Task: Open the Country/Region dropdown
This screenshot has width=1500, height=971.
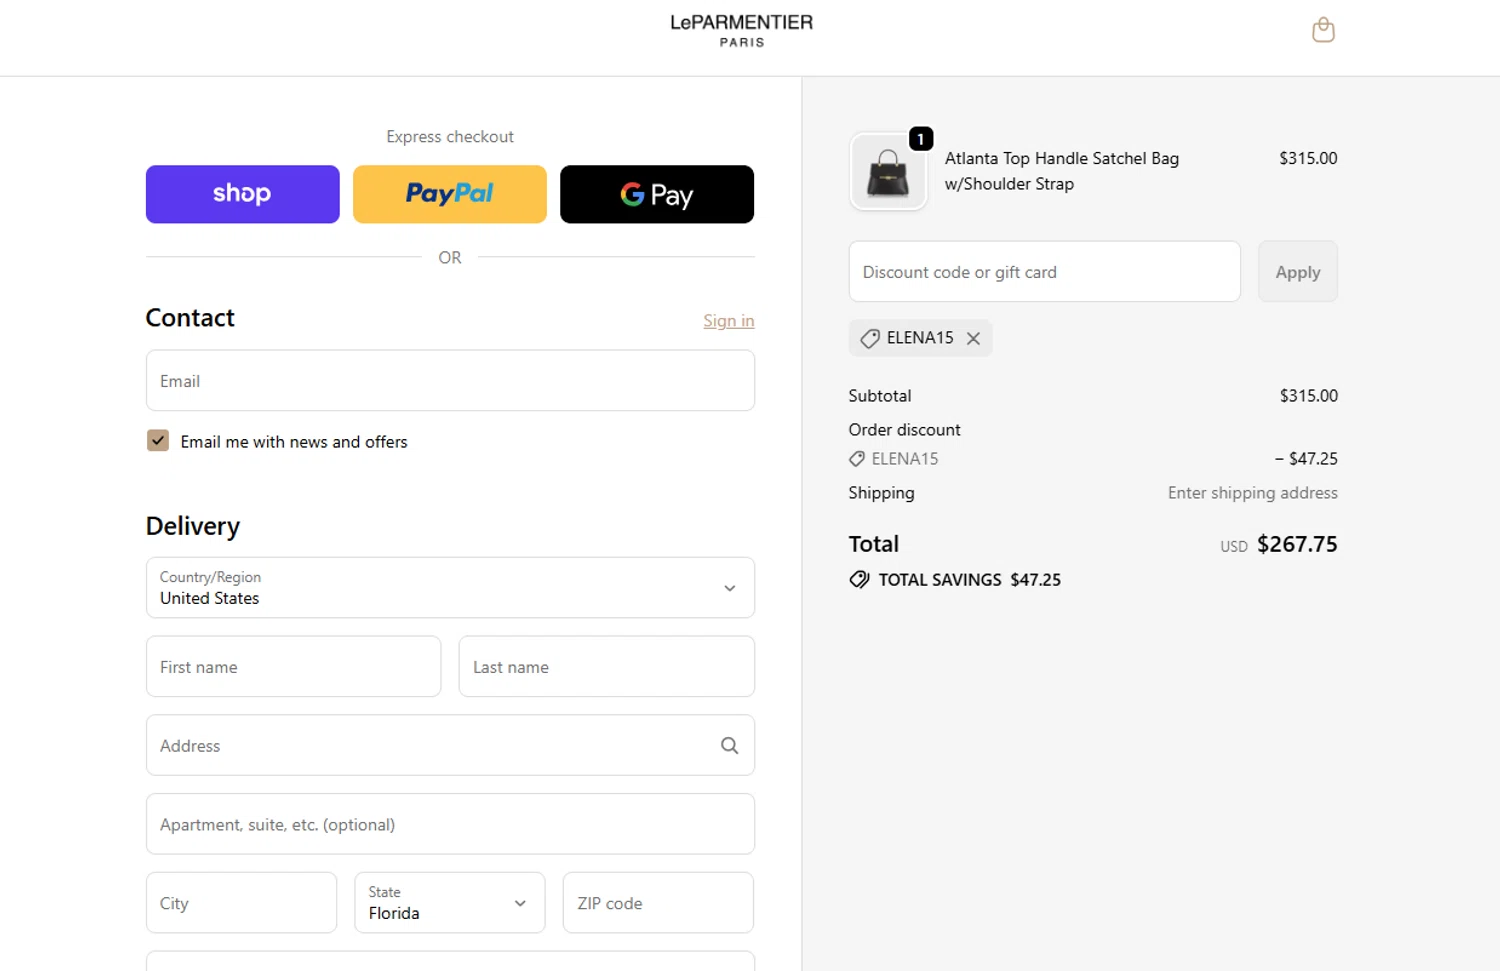Action: (450, 588)
